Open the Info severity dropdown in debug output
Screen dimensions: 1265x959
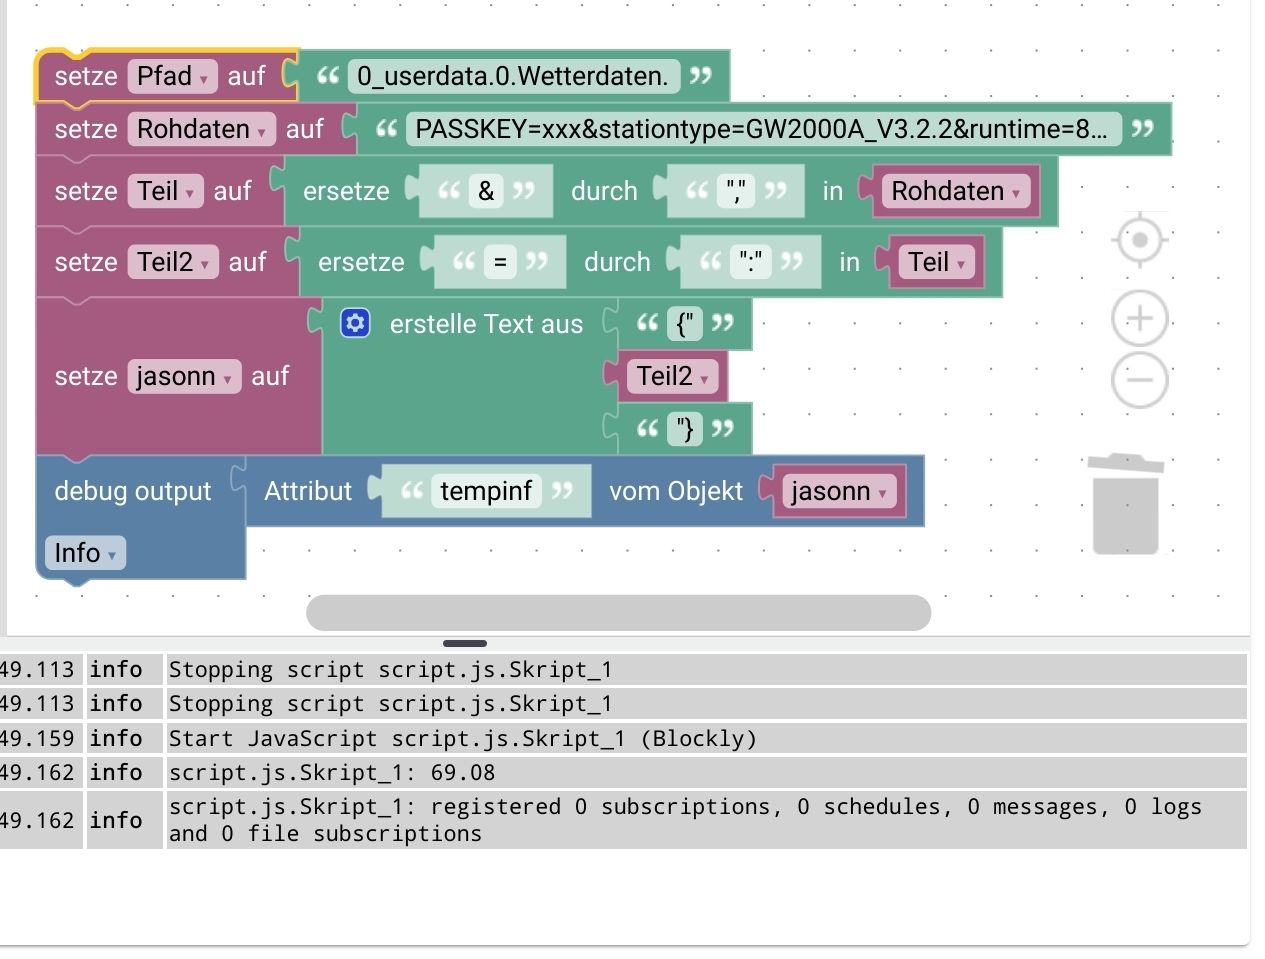click(x=85, y=553)
